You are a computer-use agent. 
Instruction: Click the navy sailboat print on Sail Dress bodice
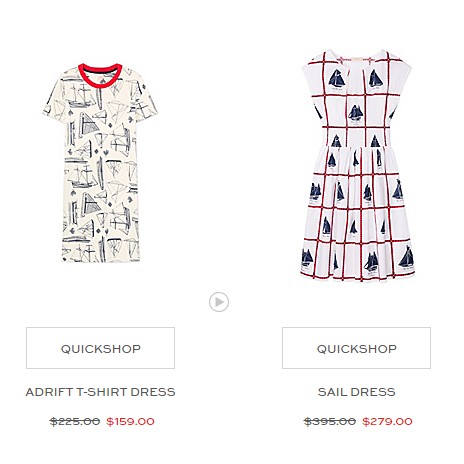[x=337, y=79]
